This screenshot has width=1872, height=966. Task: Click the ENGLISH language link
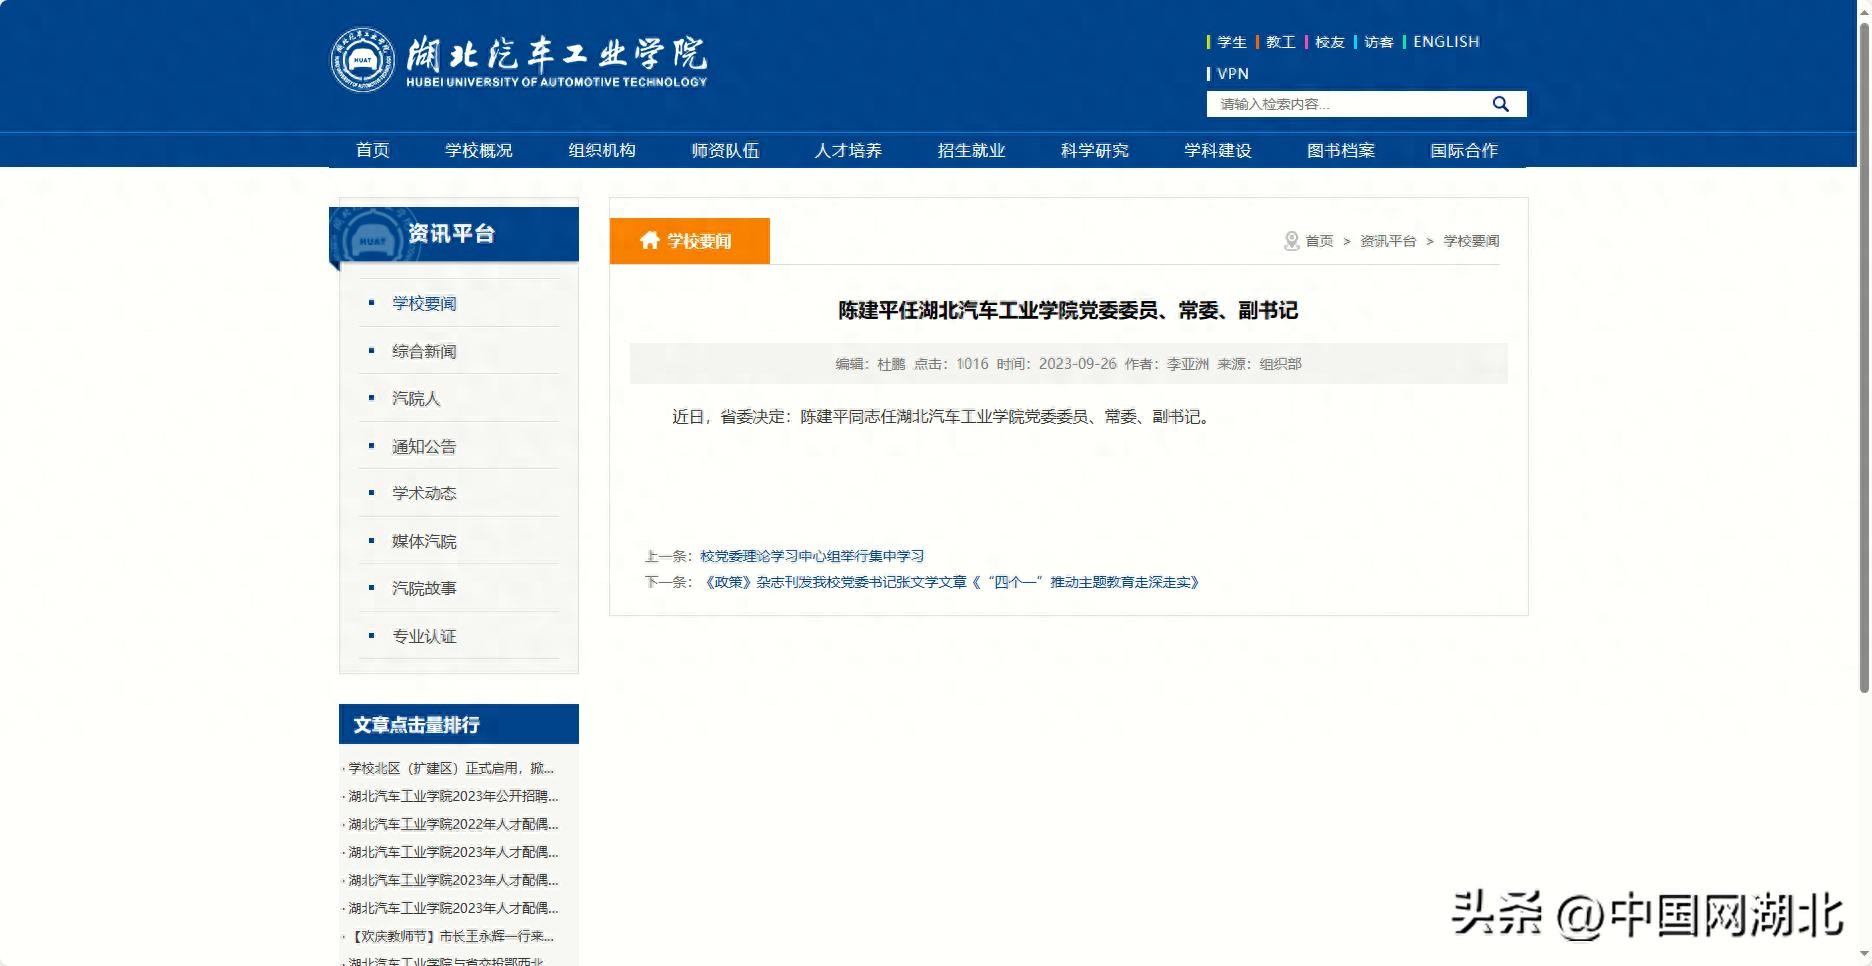(1445, 42)
